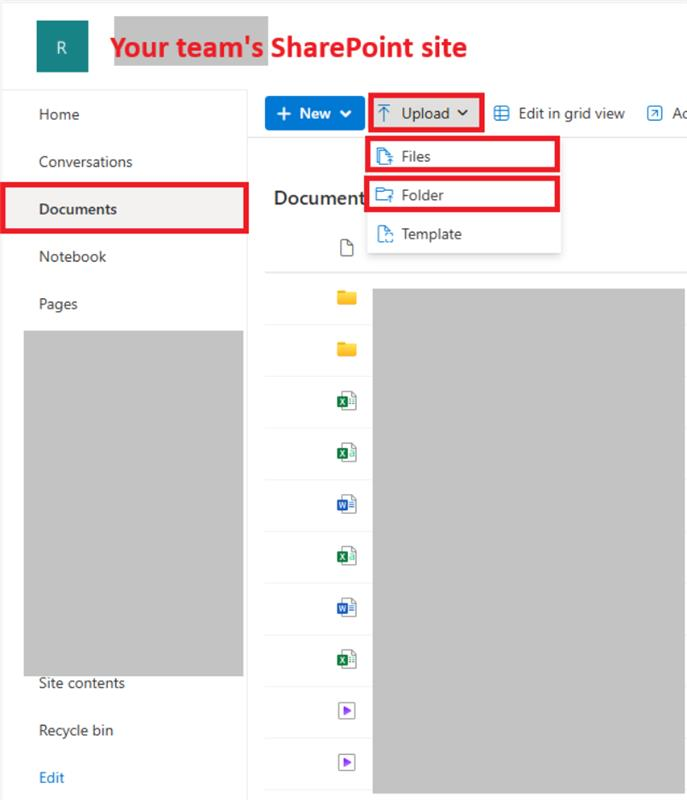The image size is (687, 800).
Task: Collapse the Upload dropdown chevron
Action: (x=463, y=113)
